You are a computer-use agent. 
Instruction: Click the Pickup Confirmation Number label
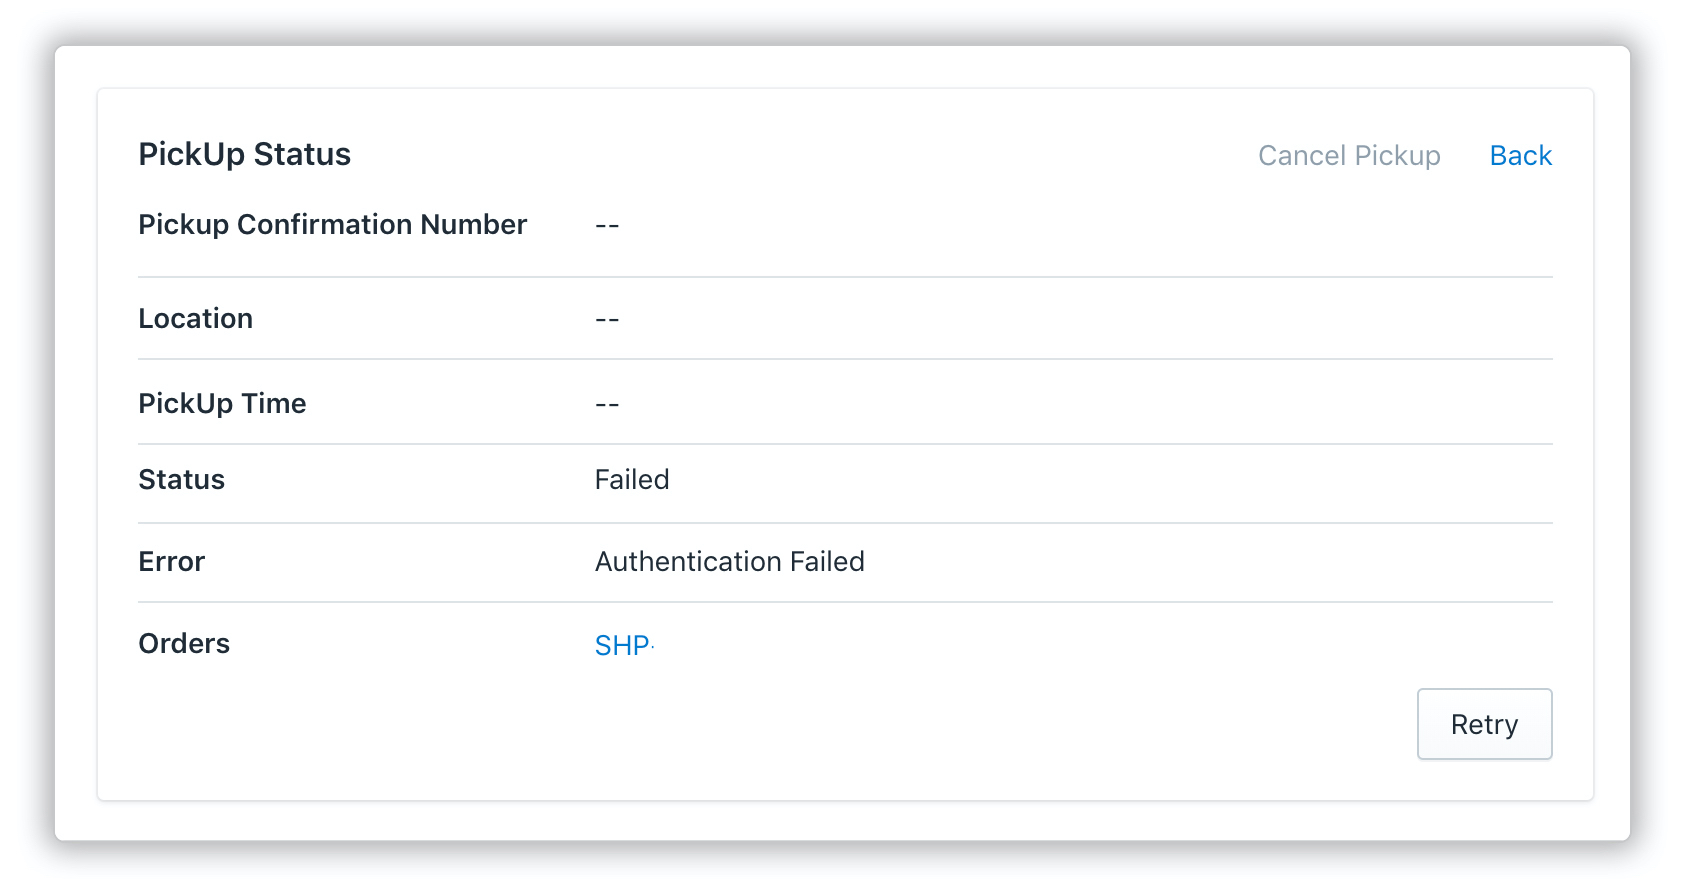click(333, 225)
